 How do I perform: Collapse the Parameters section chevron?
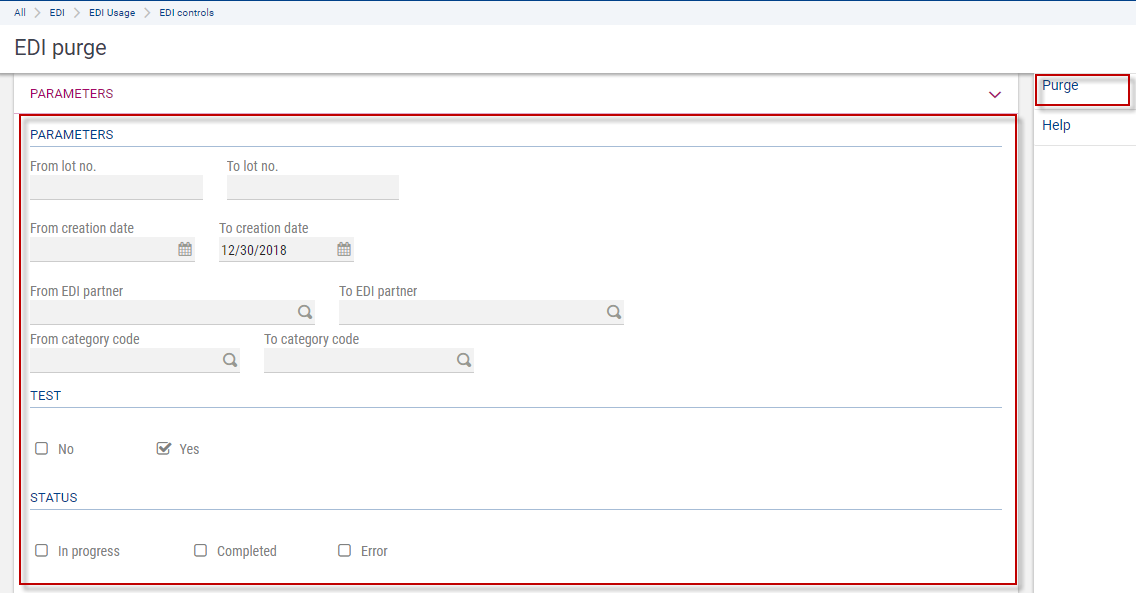coord(994,94)
